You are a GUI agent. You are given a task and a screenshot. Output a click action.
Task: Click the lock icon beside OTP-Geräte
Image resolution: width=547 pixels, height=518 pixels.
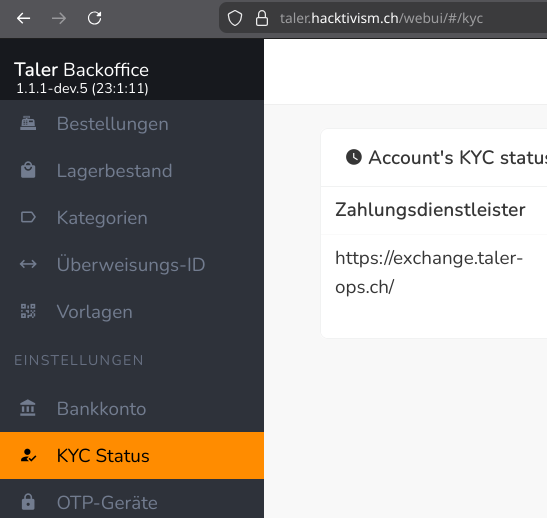(x=28, y=502)
